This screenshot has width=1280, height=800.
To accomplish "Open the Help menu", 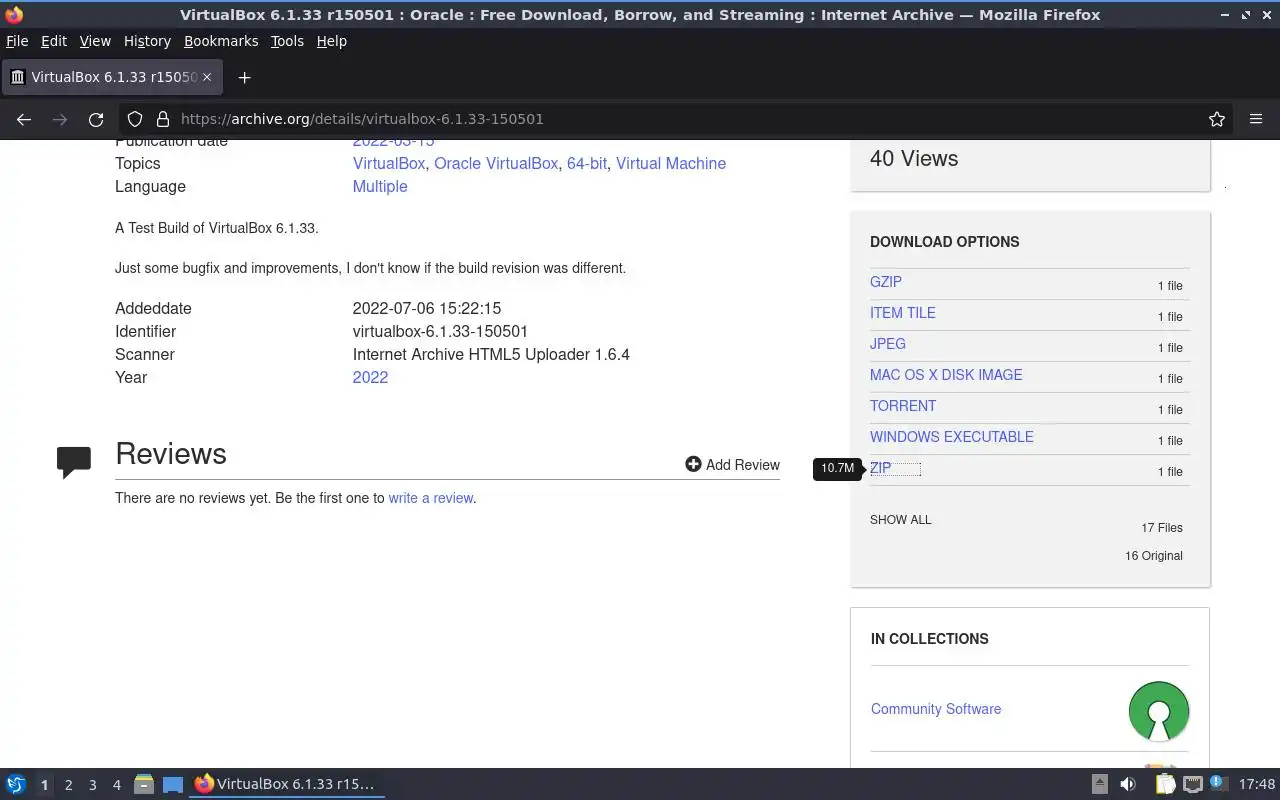I will (331, 41).
